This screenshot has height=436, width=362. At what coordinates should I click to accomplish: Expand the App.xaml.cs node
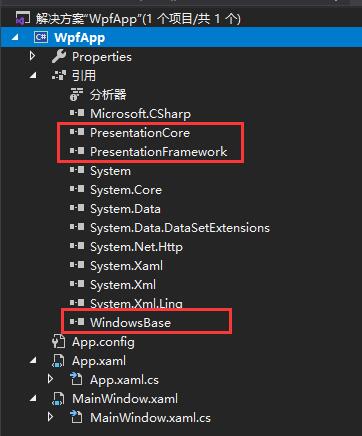50,379
